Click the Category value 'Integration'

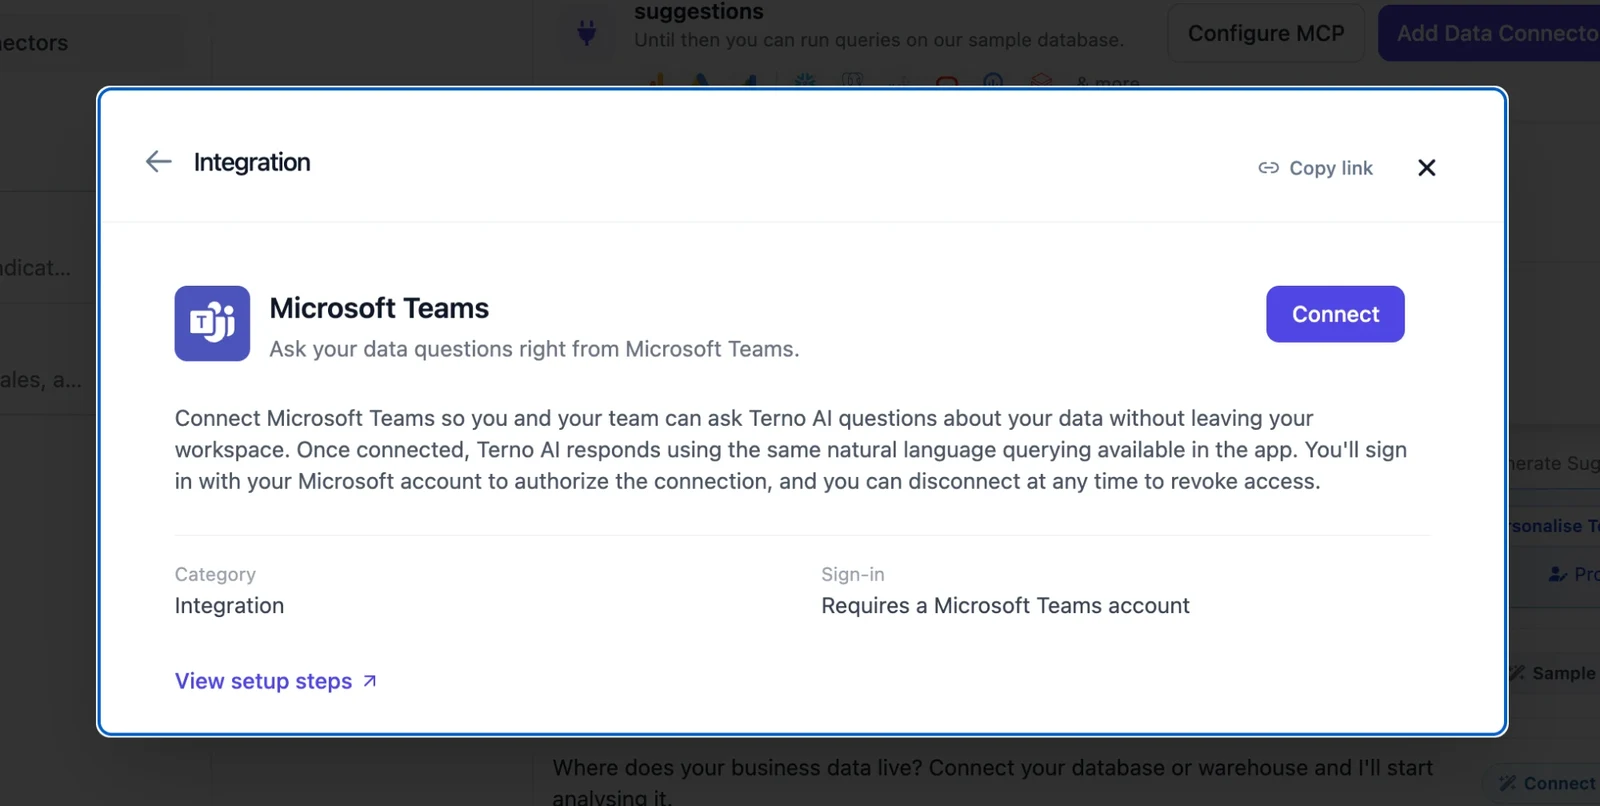[229, 606]
